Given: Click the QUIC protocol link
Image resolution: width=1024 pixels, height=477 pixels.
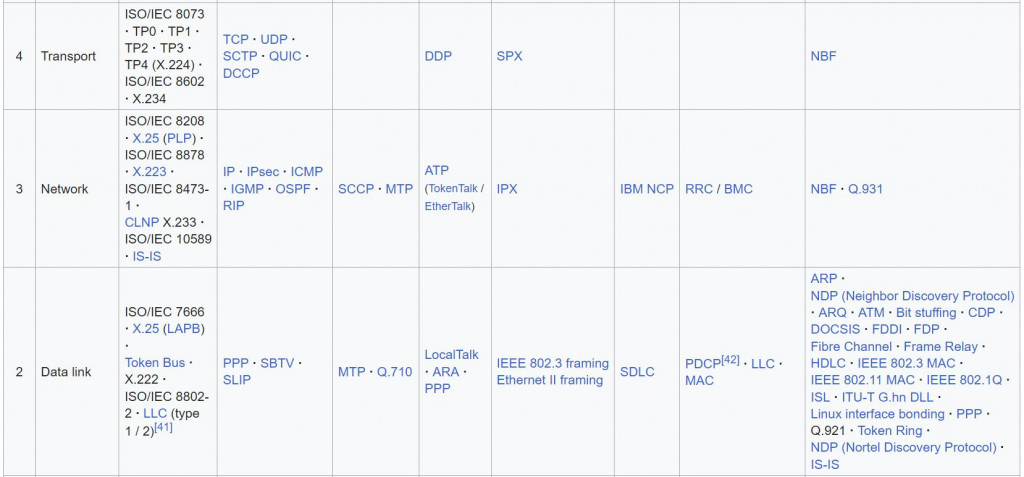Looking at the screenshot, I should (x=285, y=56).
